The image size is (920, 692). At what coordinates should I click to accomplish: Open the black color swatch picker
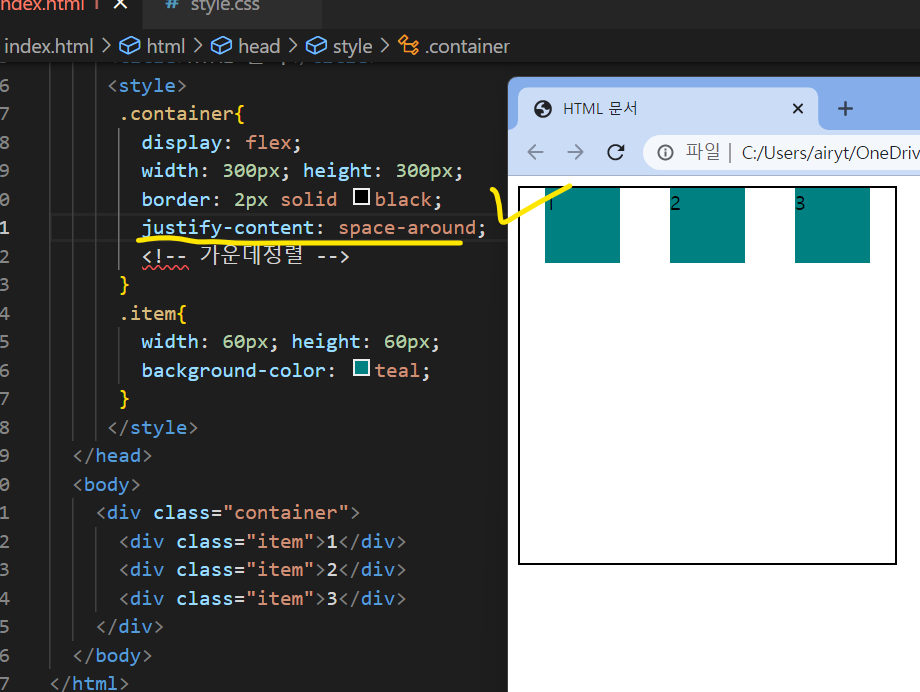(361, 197)
